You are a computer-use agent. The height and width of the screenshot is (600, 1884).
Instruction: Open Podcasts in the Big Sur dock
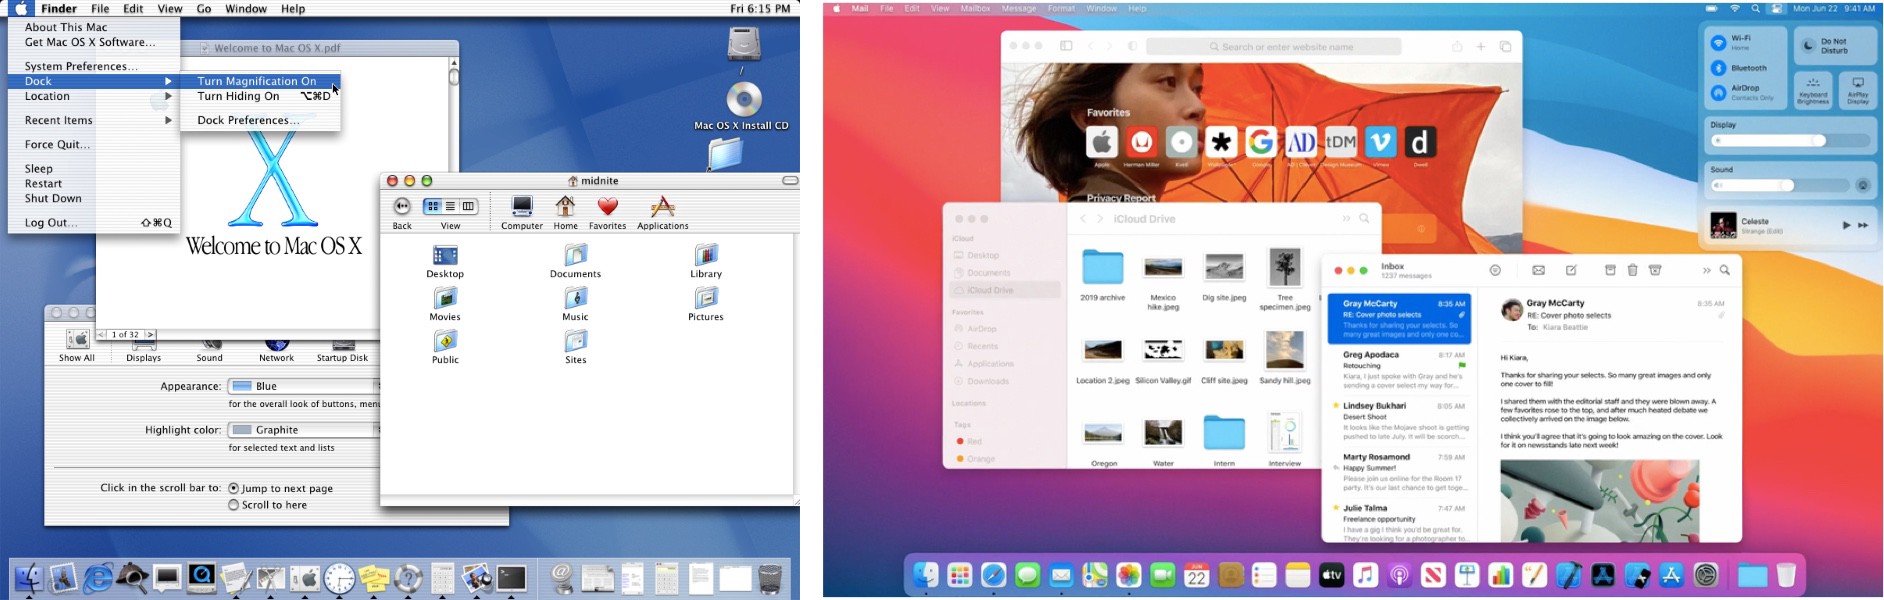tap(1400, 575)
